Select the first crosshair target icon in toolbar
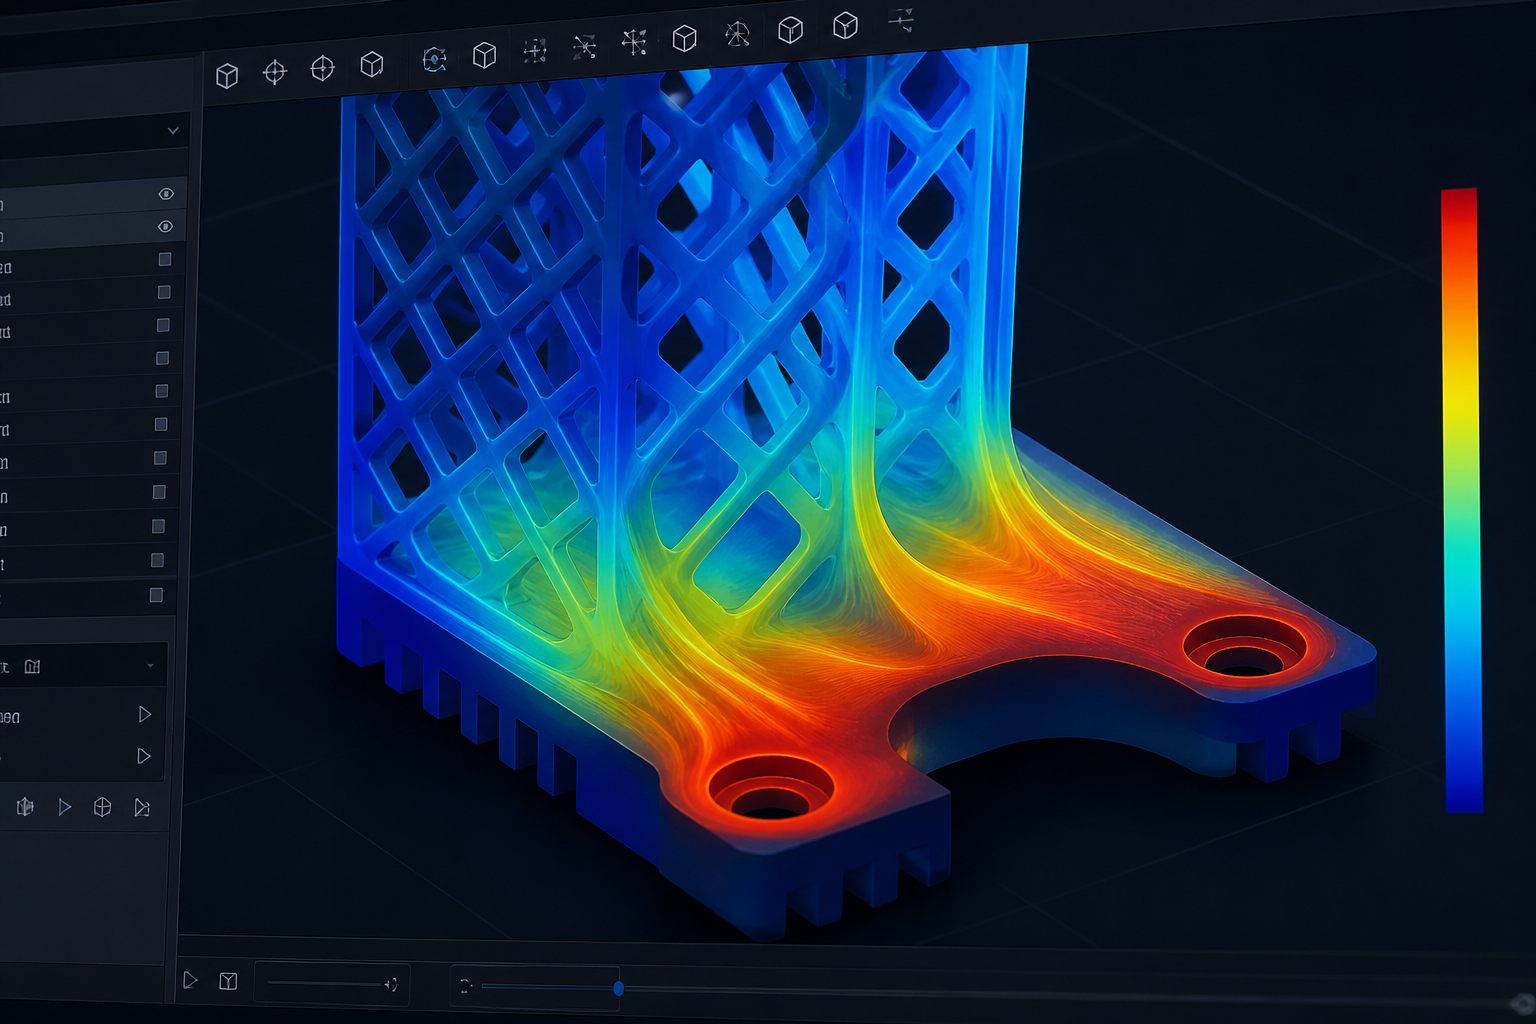The width and height of the screenshot is (1536, 1024). [x=274, y=72]
